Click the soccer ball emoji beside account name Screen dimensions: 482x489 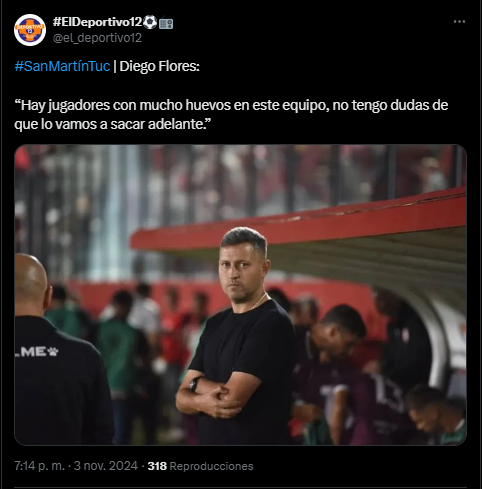pyautogui.click(x=150, y=22)
